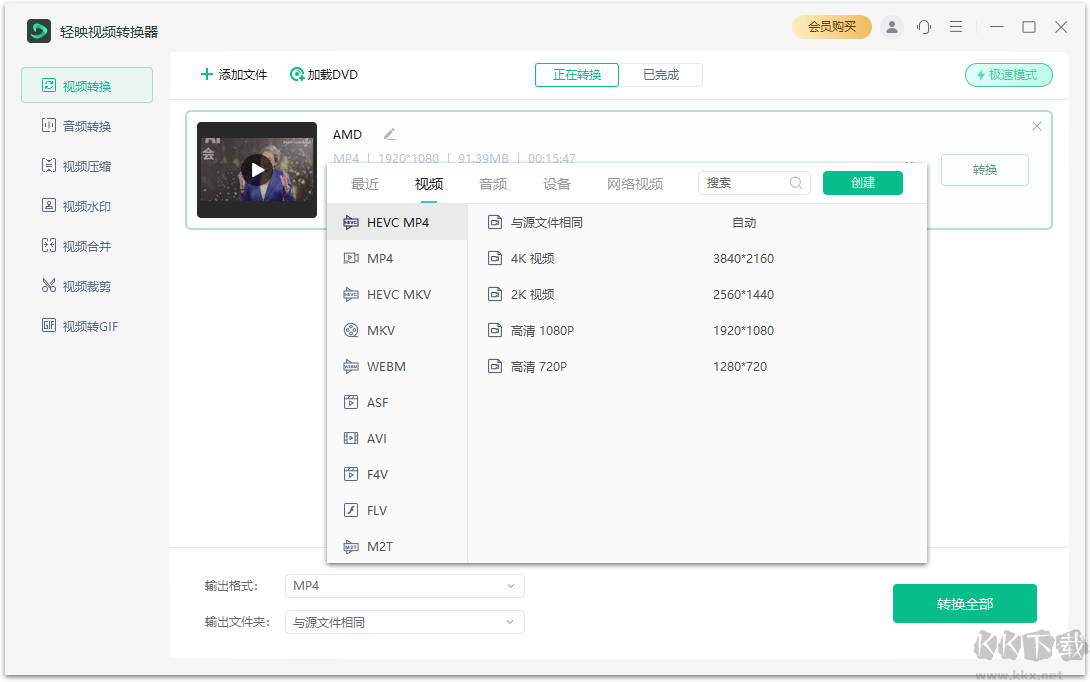Open the 音频转换 sidebar section
Screen dimensions: 1090x682
click(87, 126)
